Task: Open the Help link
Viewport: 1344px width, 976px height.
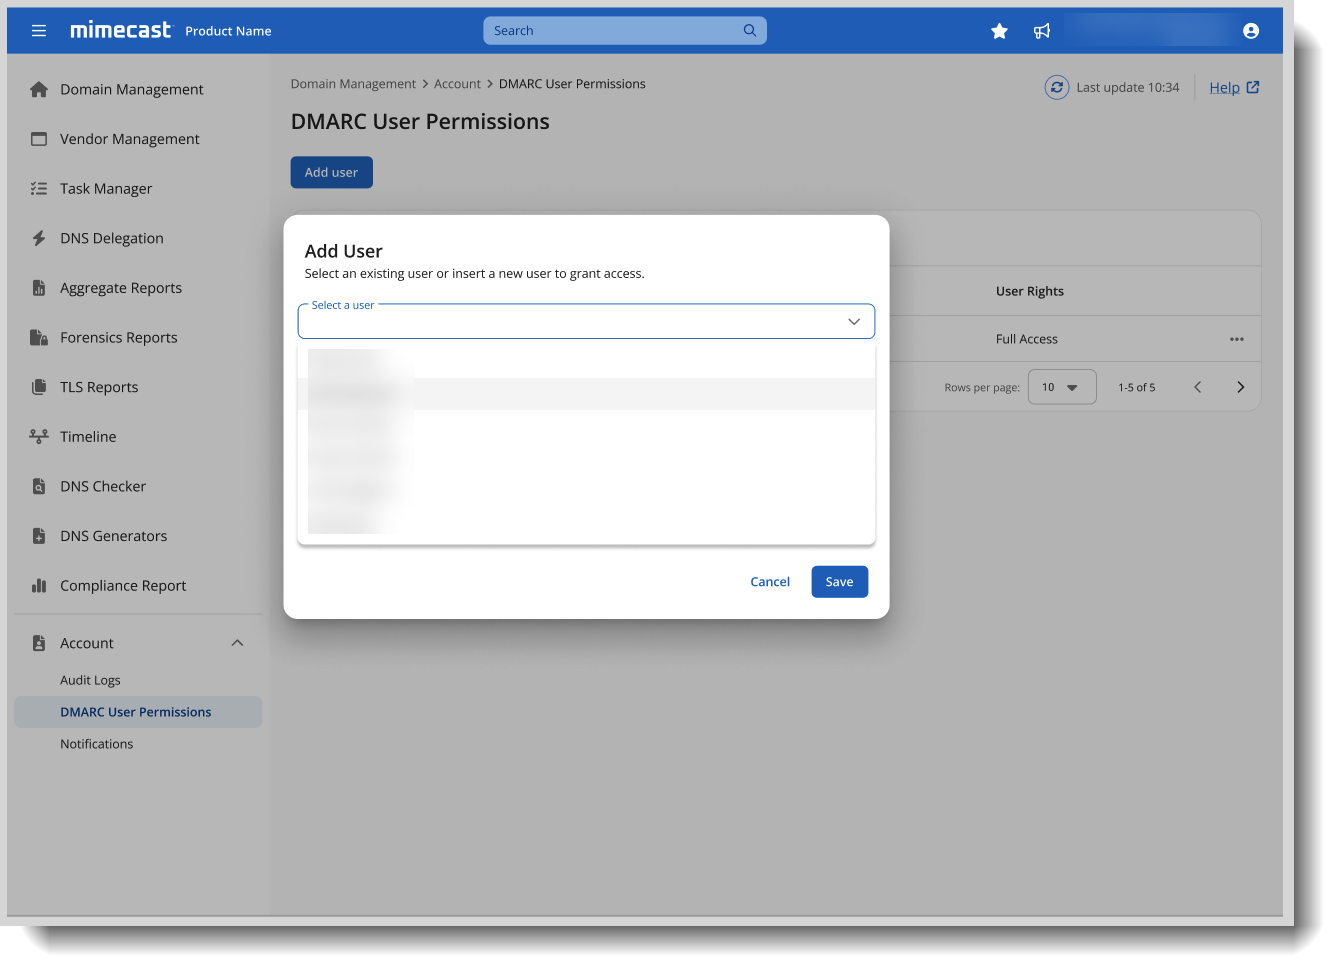Action: coord(1224,88)
